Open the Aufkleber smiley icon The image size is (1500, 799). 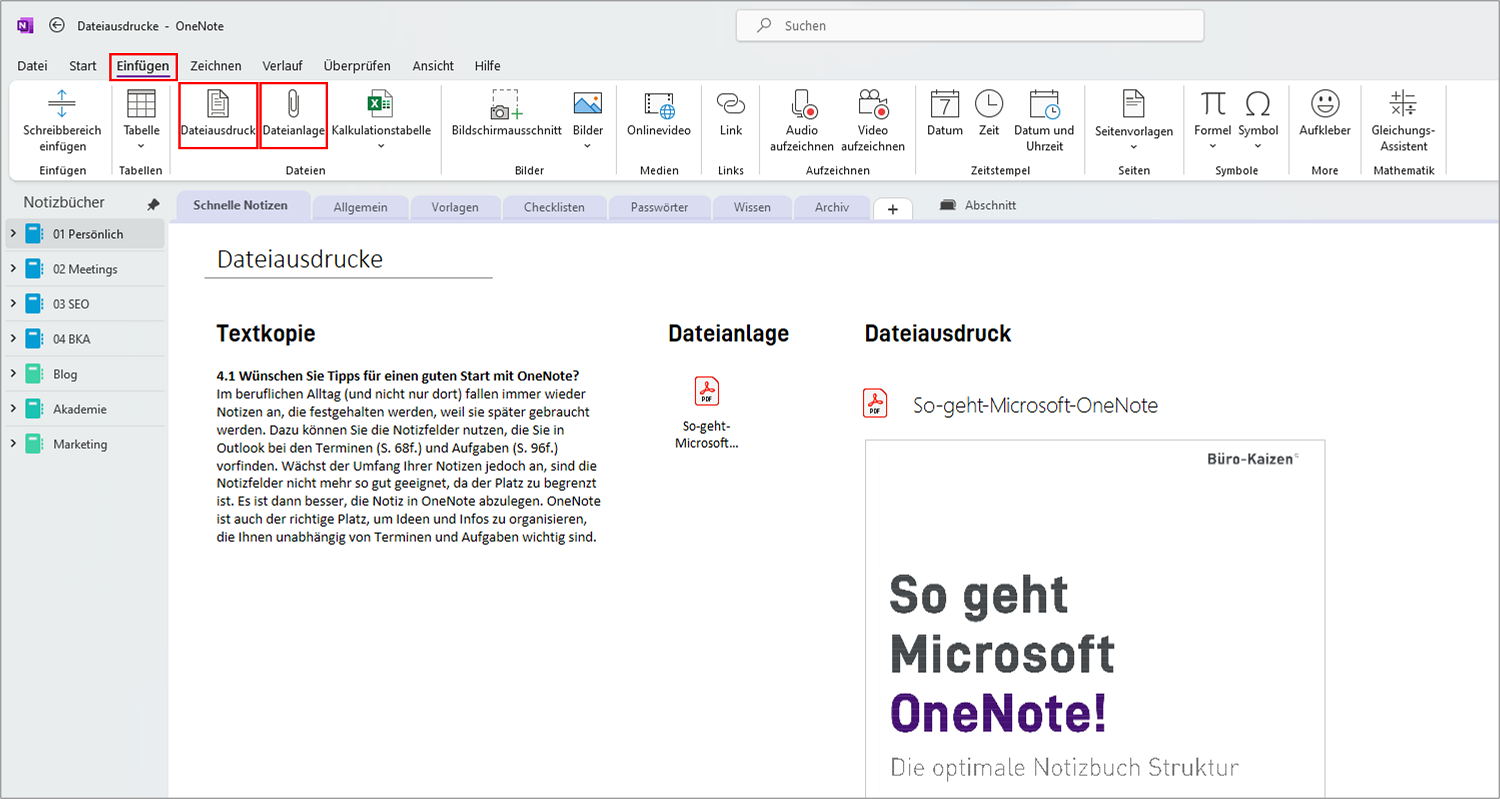[x=1325, y=104]
